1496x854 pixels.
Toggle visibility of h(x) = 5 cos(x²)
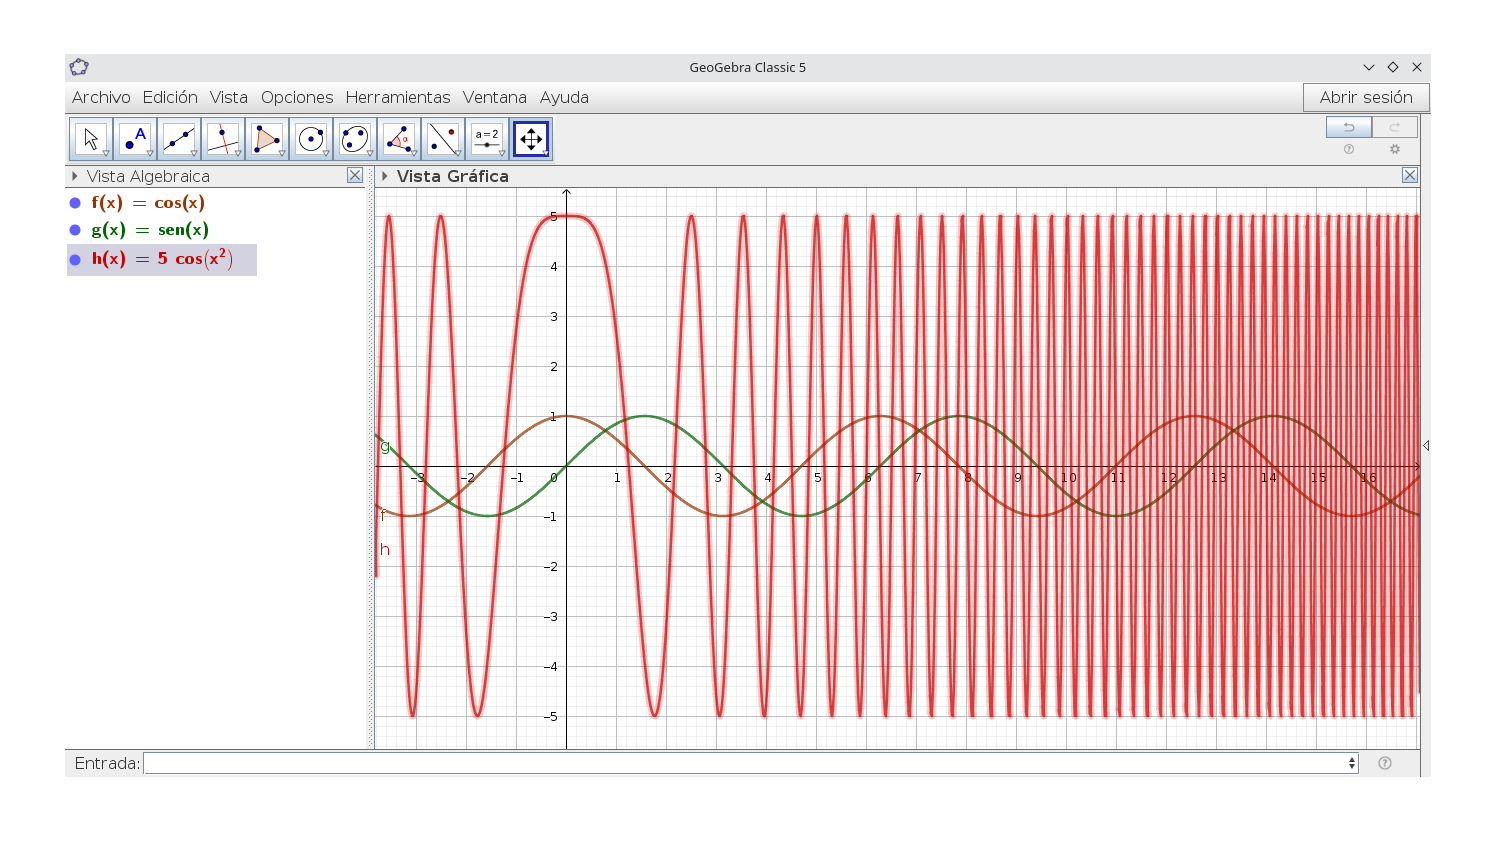(75, 260)
